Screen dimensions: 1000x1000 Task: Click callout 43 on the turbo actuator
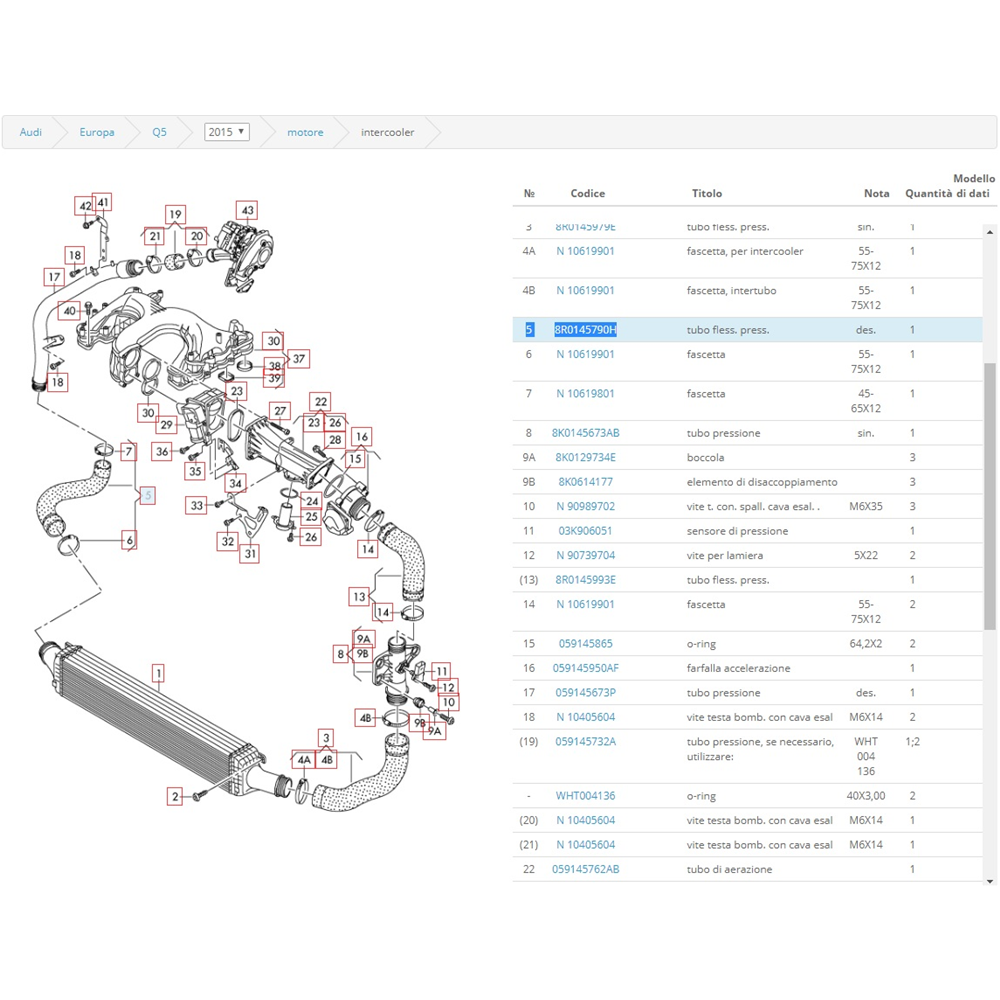246,210
